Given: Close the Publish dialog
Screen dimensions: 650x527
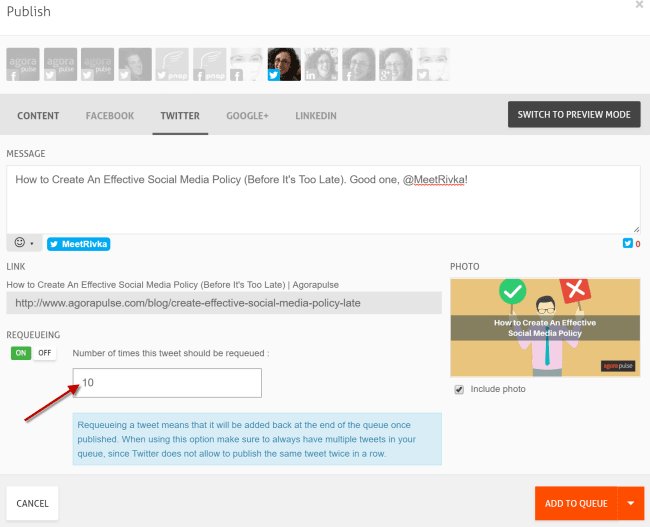Looking at the screenshot, I should tap(639, 5).
